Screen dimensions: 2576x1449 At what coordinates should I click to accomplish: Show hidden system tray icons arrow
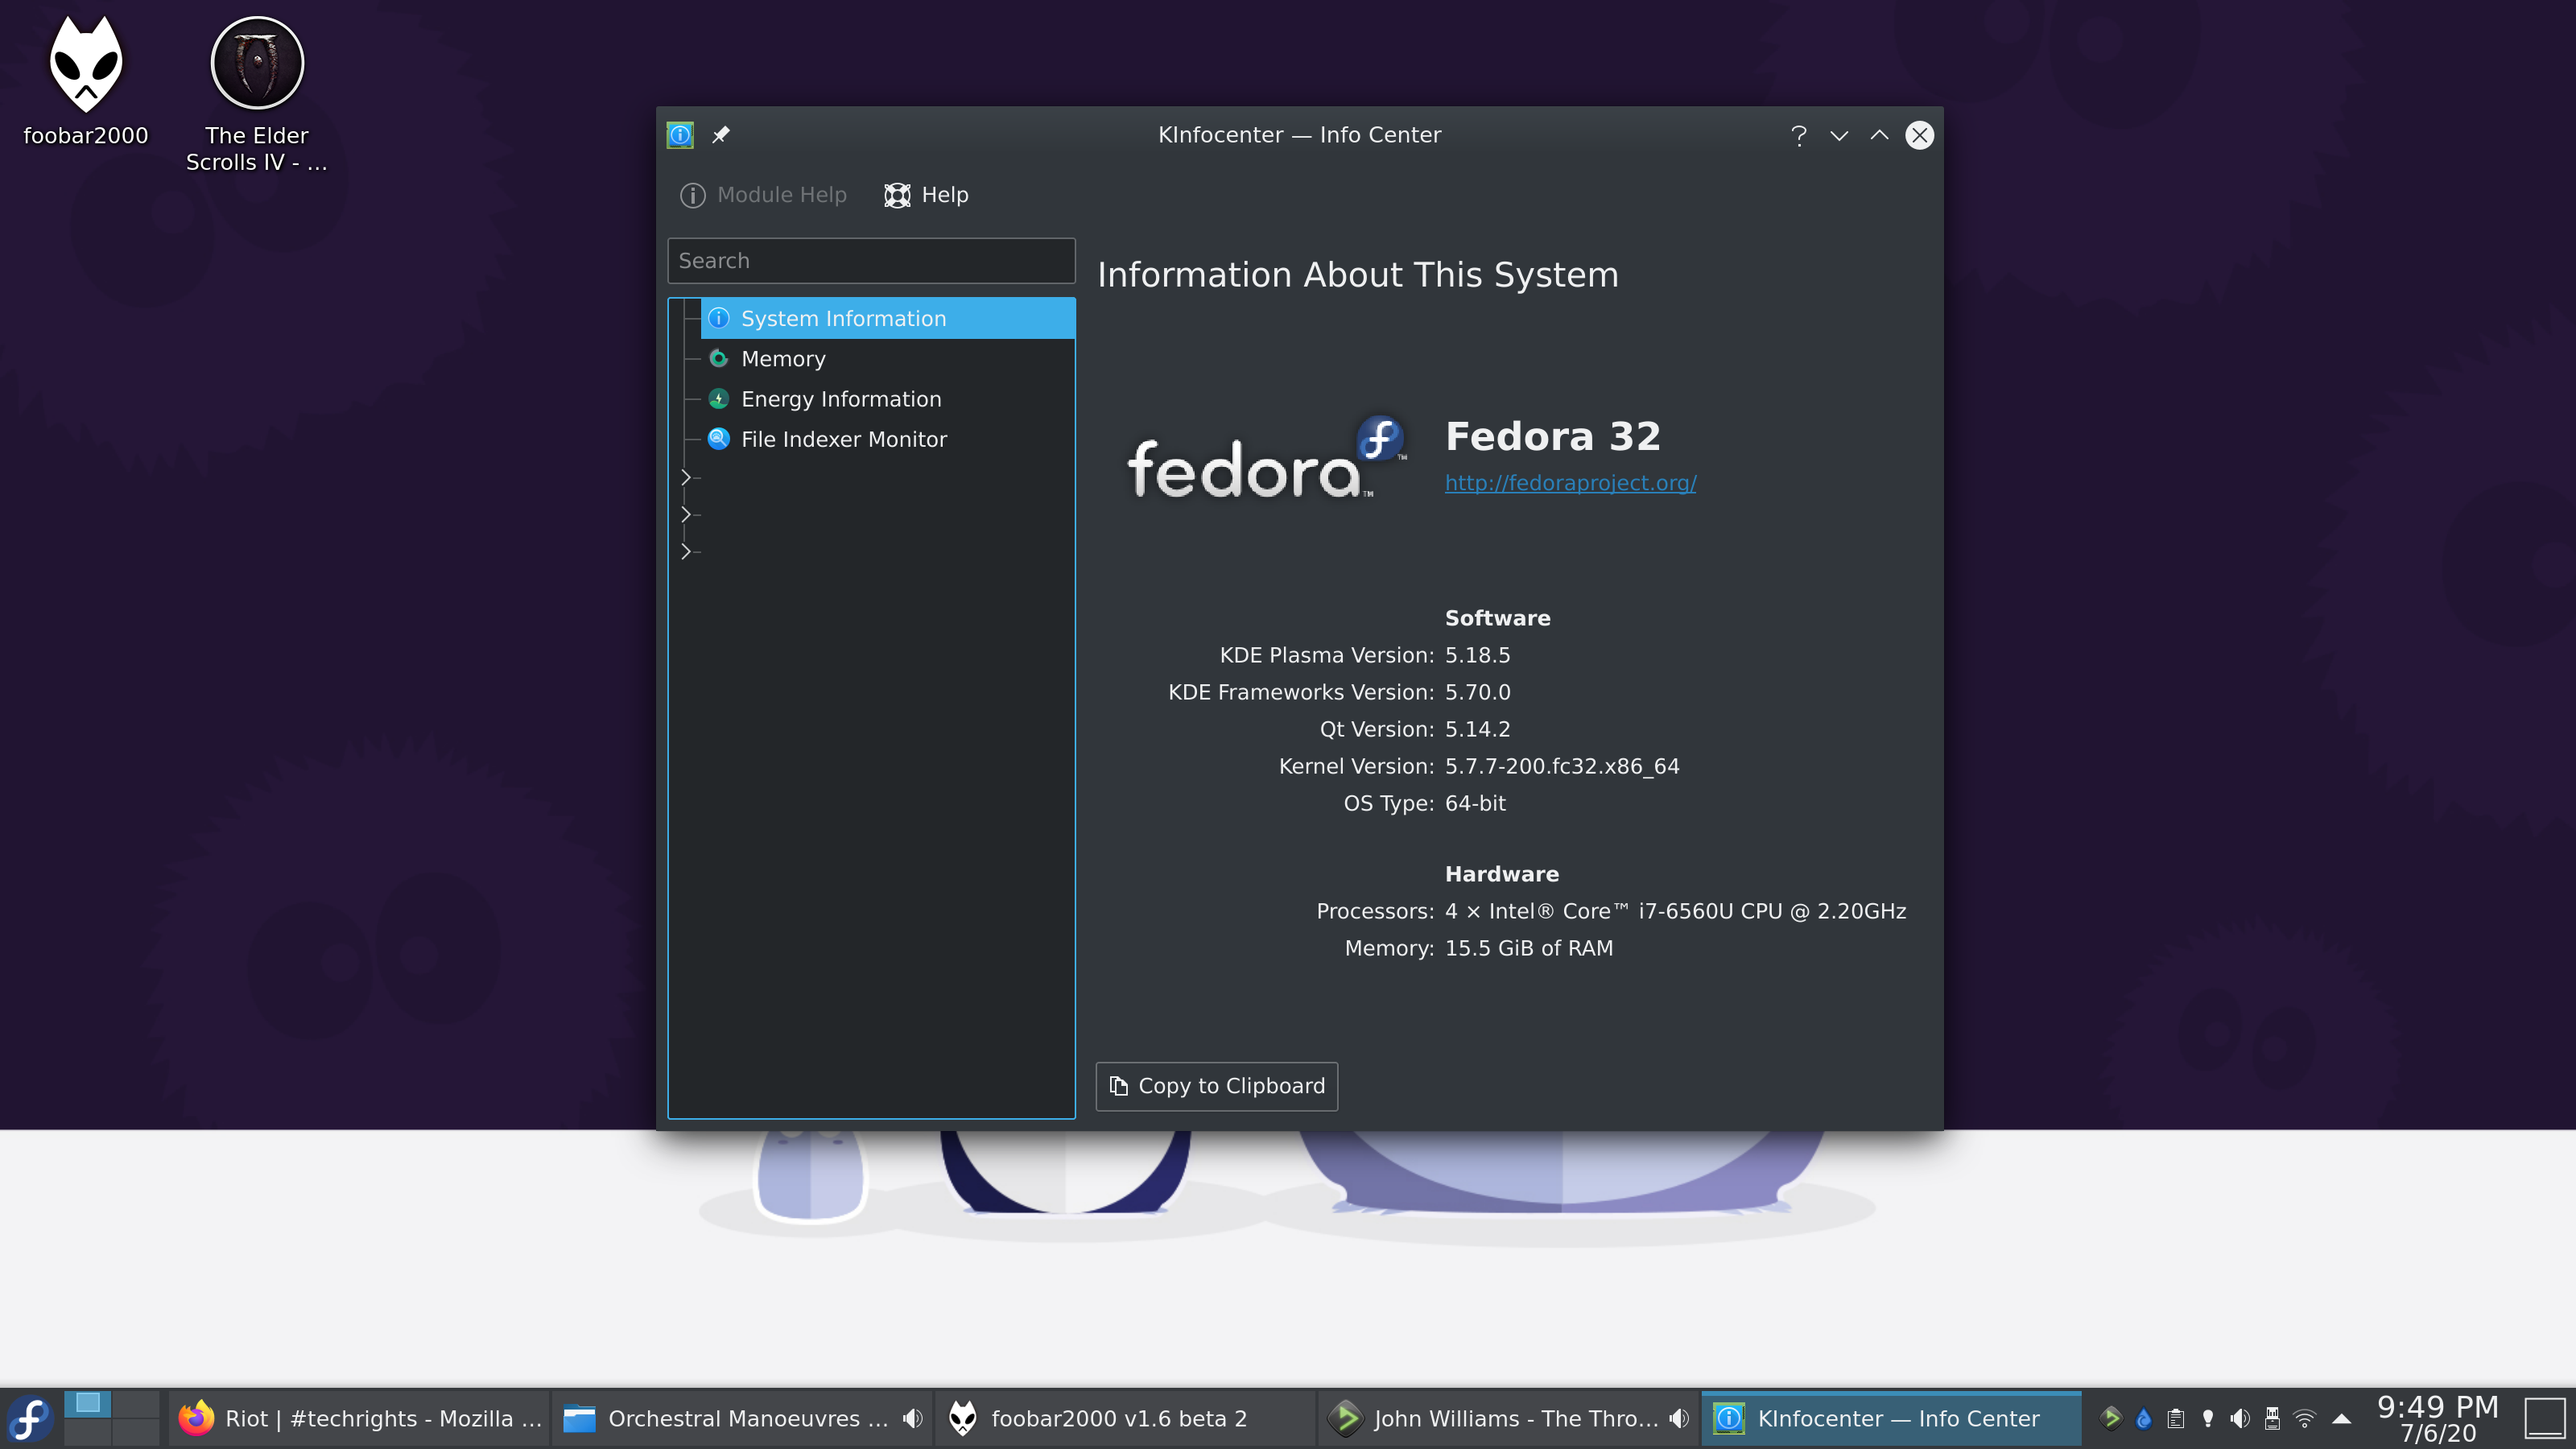coord(2342,1418)
